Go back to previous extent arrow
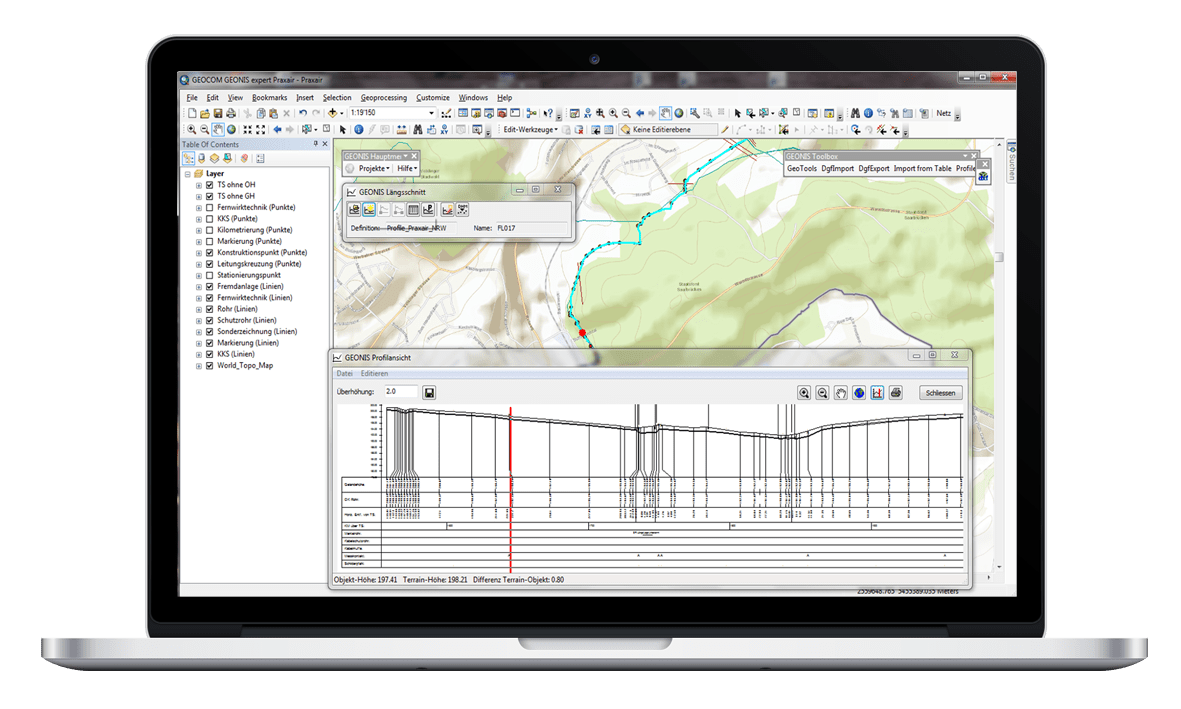1181x709 pixels. 276,130
